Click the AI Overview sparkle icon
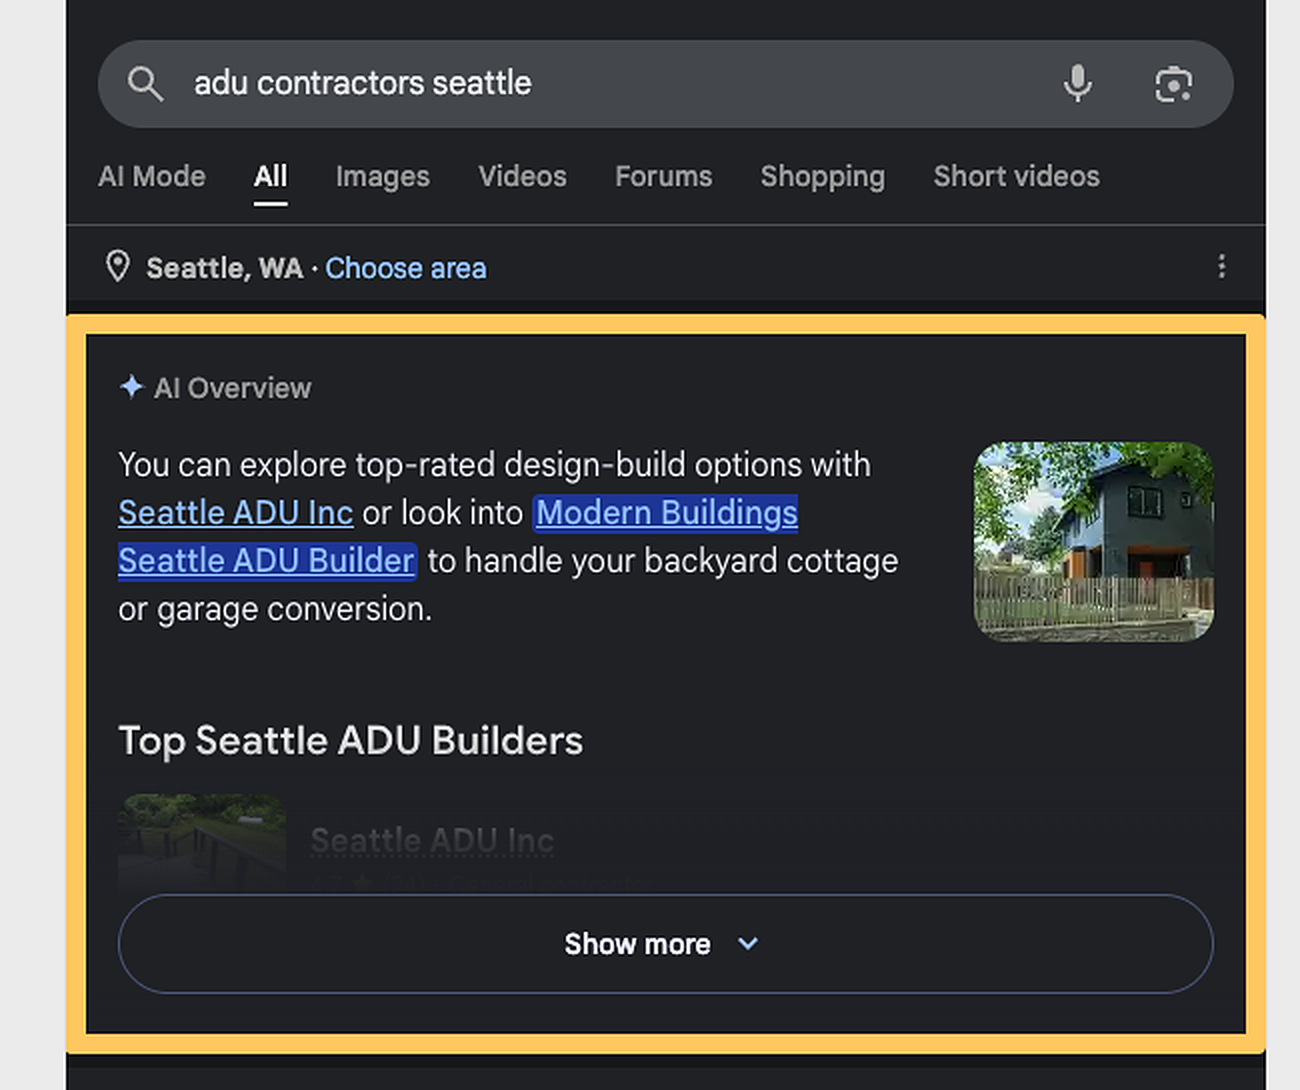Screen dimensions: 1300x1090 [132, 387]
